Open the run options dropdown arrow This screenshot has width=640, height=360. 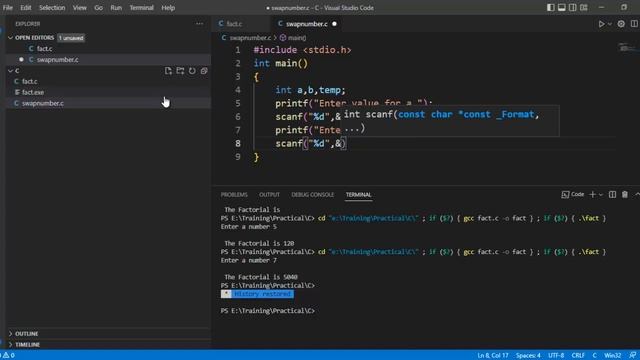609,24
